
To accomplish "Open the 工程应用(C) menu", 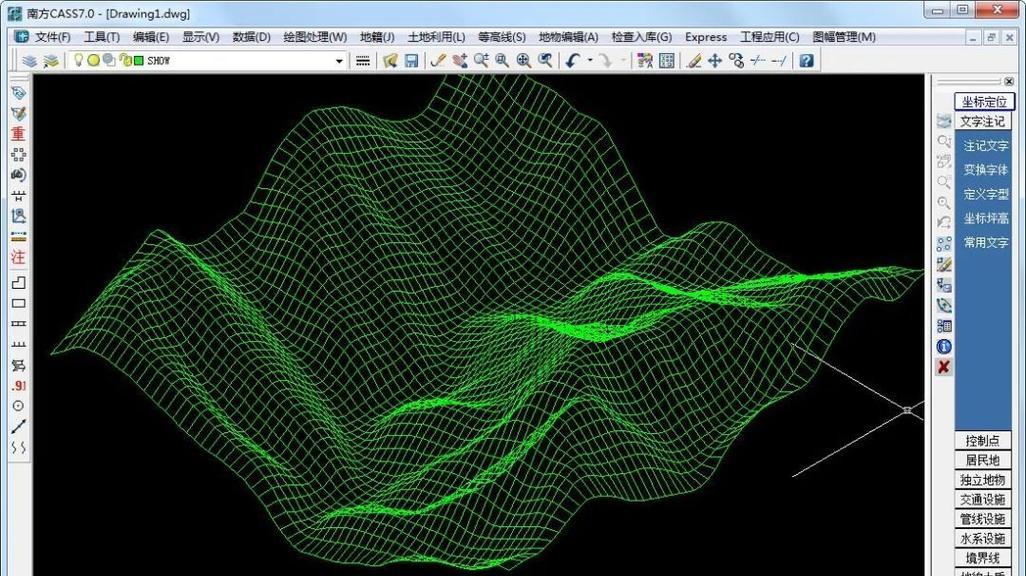I will point(770,37).
